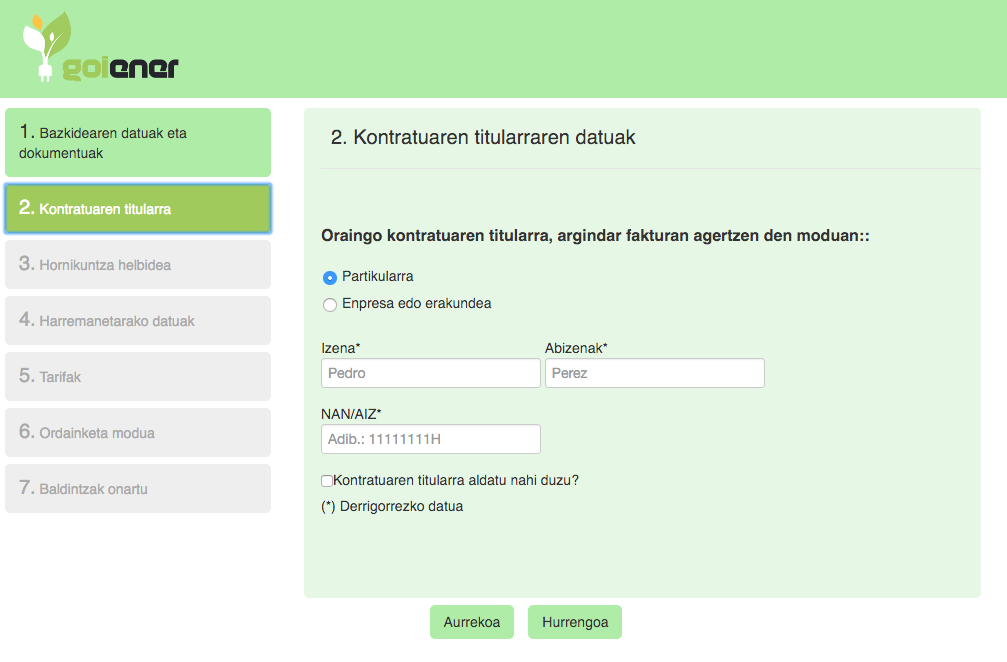Image resolution: width=1007 pixels, height=662 pixels.
Task: Select the Partikularra radio button
Action: [x=330, y=277]
